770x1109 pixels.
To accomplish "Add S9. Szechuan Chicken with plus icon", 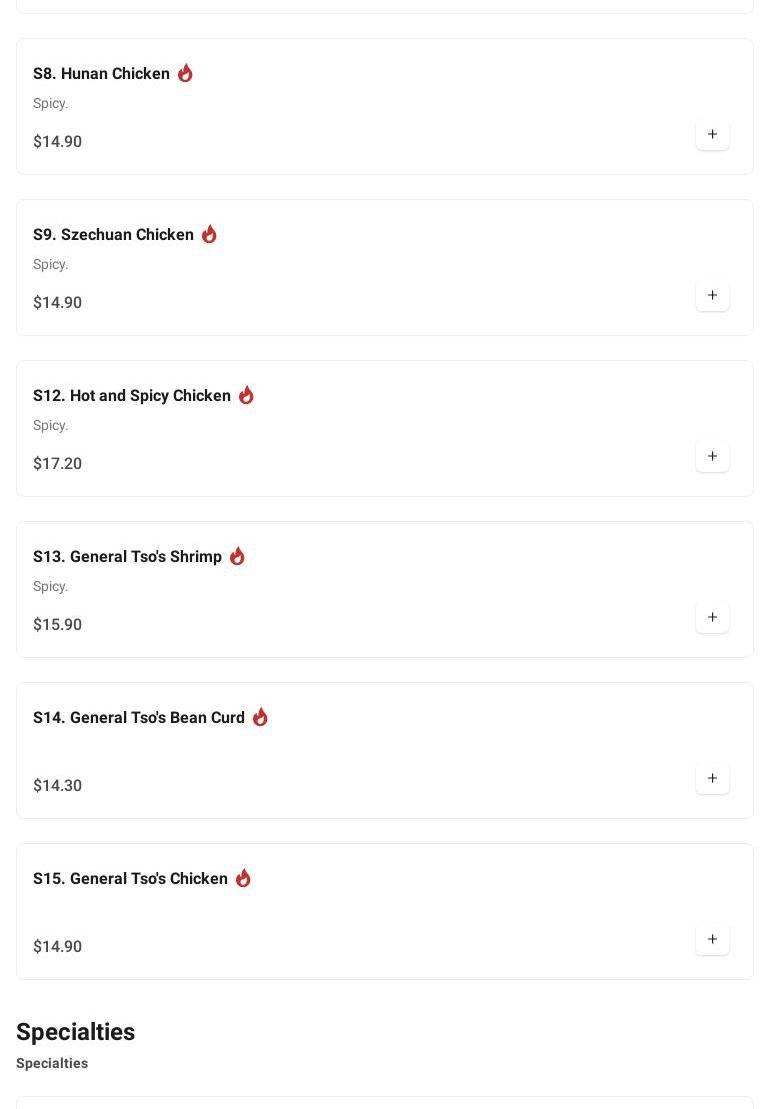I will point(712,296).
